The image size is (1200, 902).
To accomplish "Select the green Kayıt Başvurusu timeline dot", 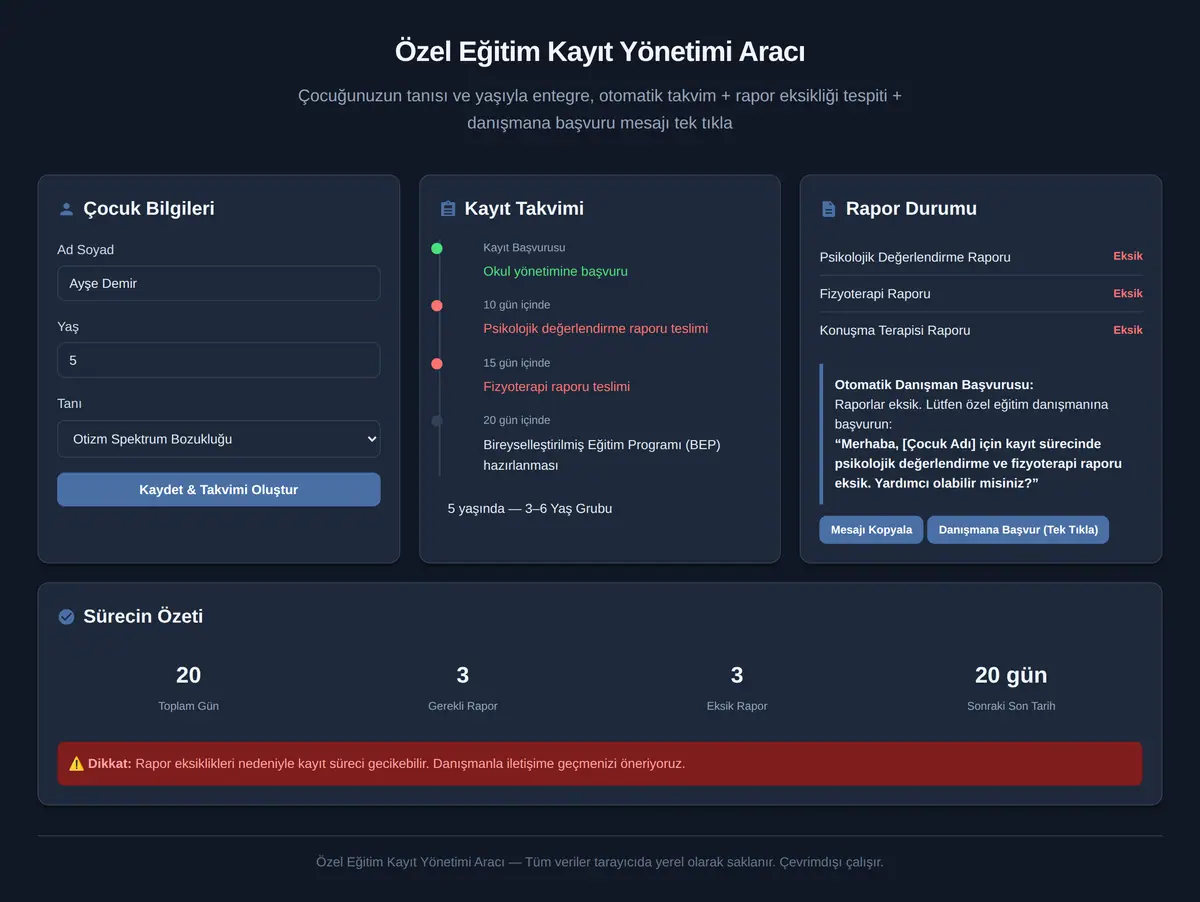I will (x=437, y=248).
